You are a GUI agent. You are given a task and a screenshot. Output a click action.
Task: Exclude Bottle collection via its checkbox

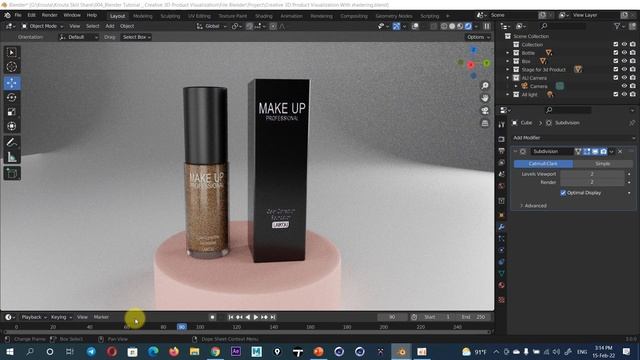point(616,53)
